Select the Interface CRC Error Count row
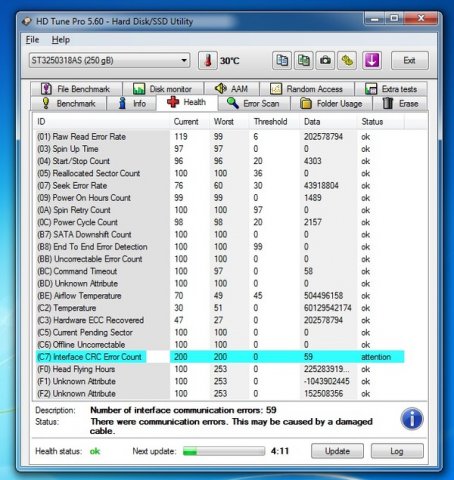The width and height of the screenshot is (454, 480). [220, 357]
